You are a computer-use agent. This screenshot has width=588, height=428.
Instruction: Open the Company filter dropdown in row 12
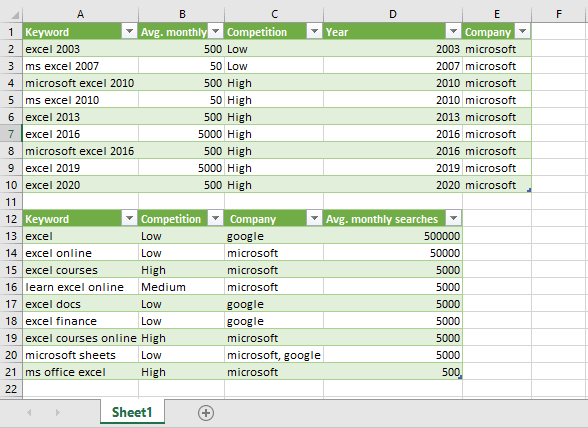click(314, 219)
